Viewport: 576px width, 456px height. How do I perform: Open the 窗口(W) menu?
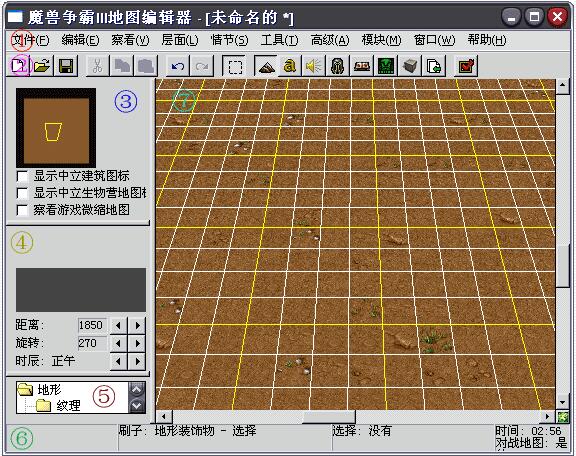click(435, 40)
